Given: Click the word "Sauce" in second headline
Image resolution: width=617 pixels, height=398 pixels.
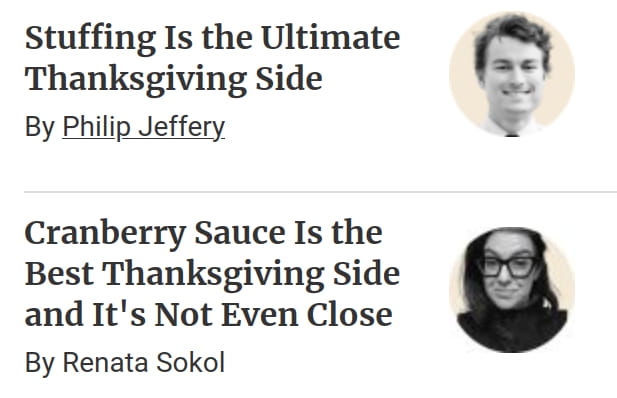Looking at the screenshot, I should pos(240,233).
